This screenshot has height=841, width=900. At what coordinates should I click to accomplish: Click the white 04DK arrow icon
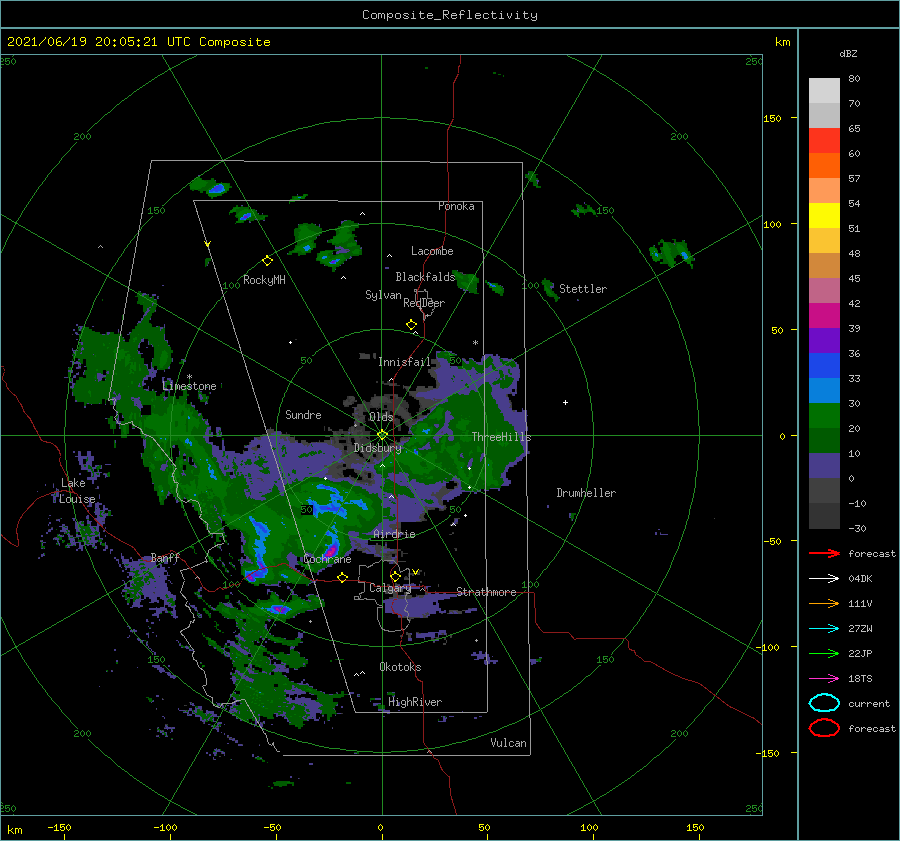[824, 578]
